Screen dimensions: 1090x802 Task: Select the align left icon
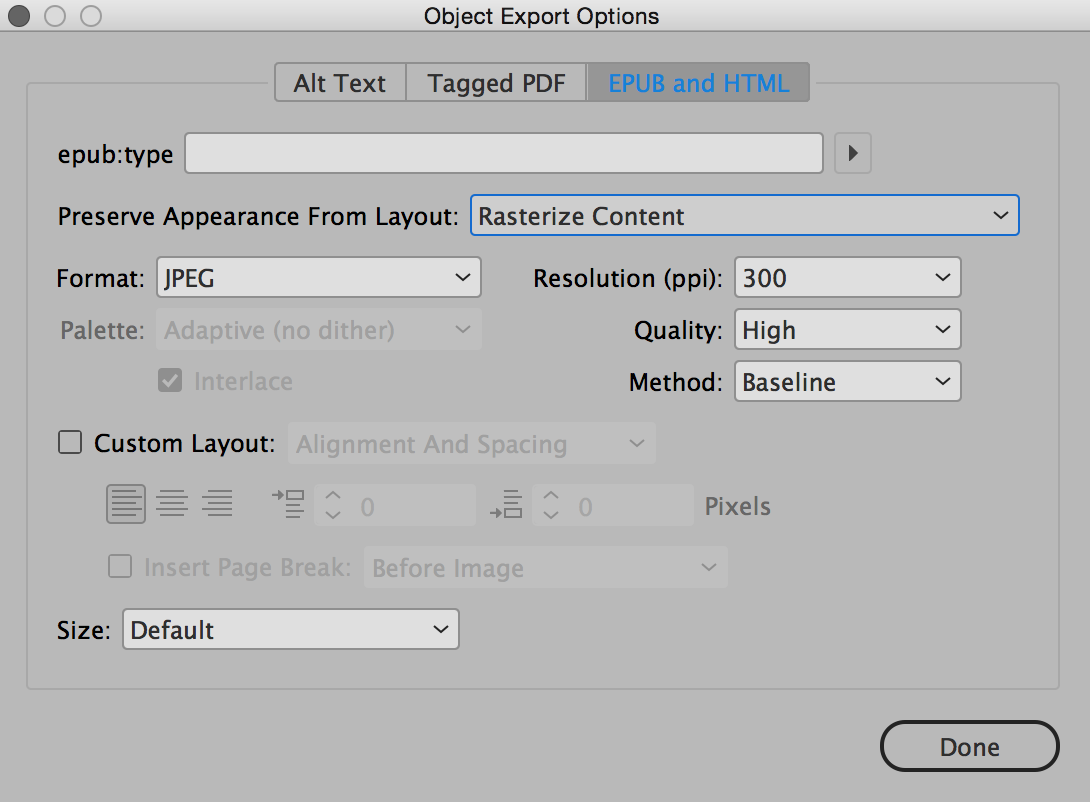[x=126, y=505]
